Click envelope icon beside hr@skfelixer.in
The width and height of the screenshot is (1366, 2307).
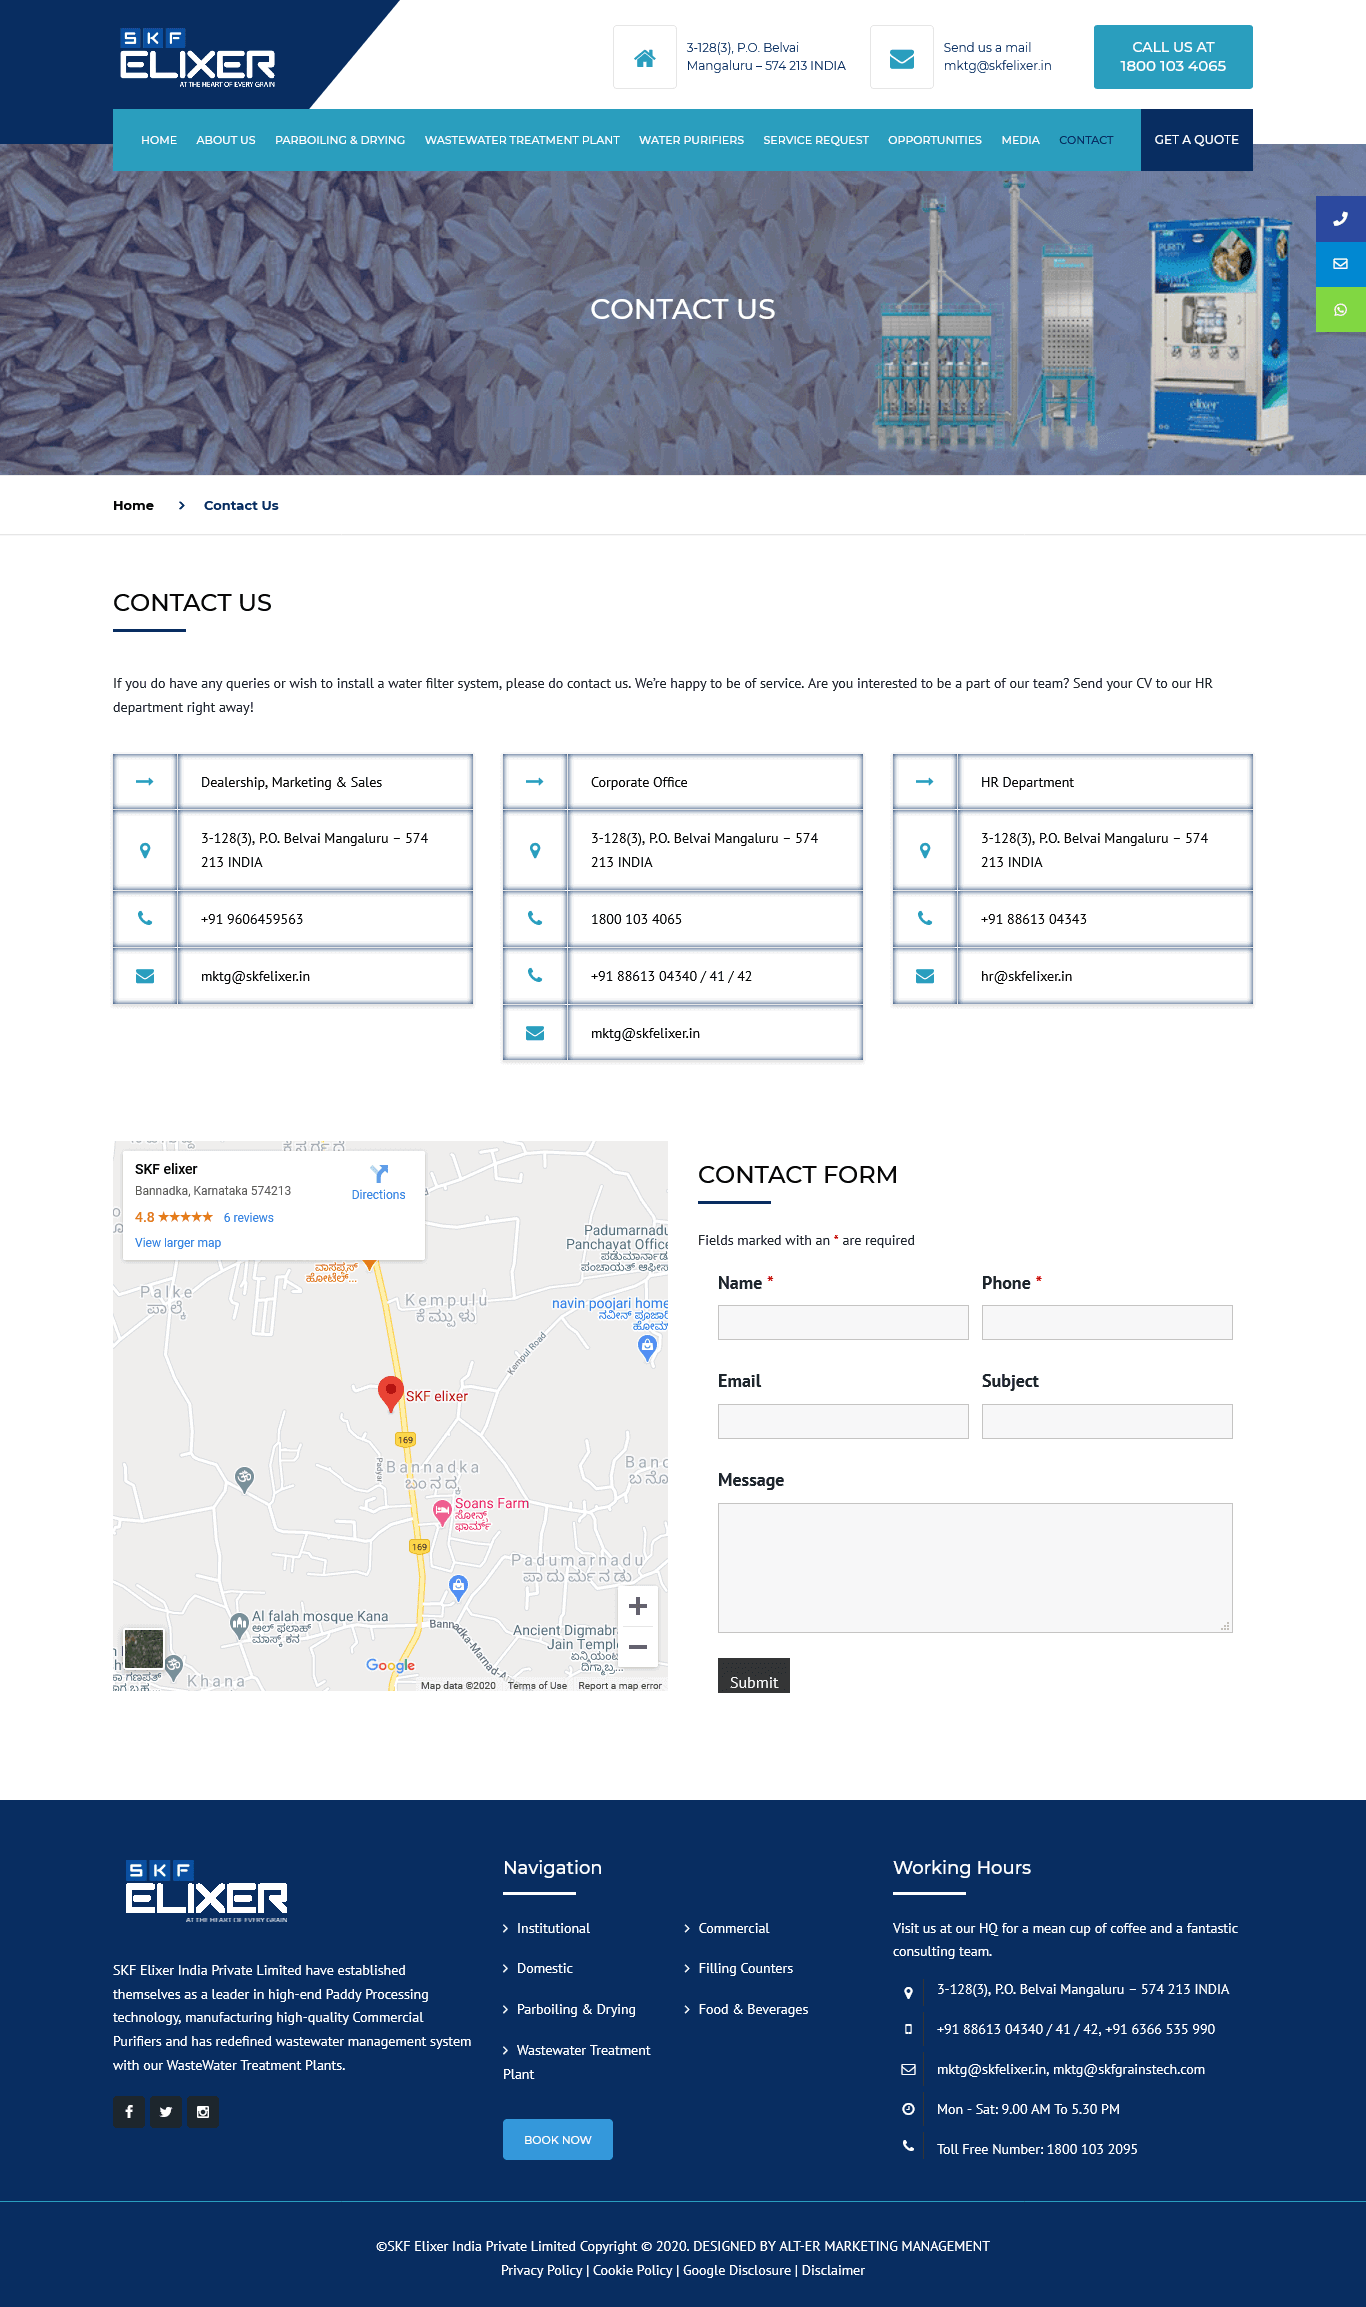pyautogui.click(x=925, y=976)
